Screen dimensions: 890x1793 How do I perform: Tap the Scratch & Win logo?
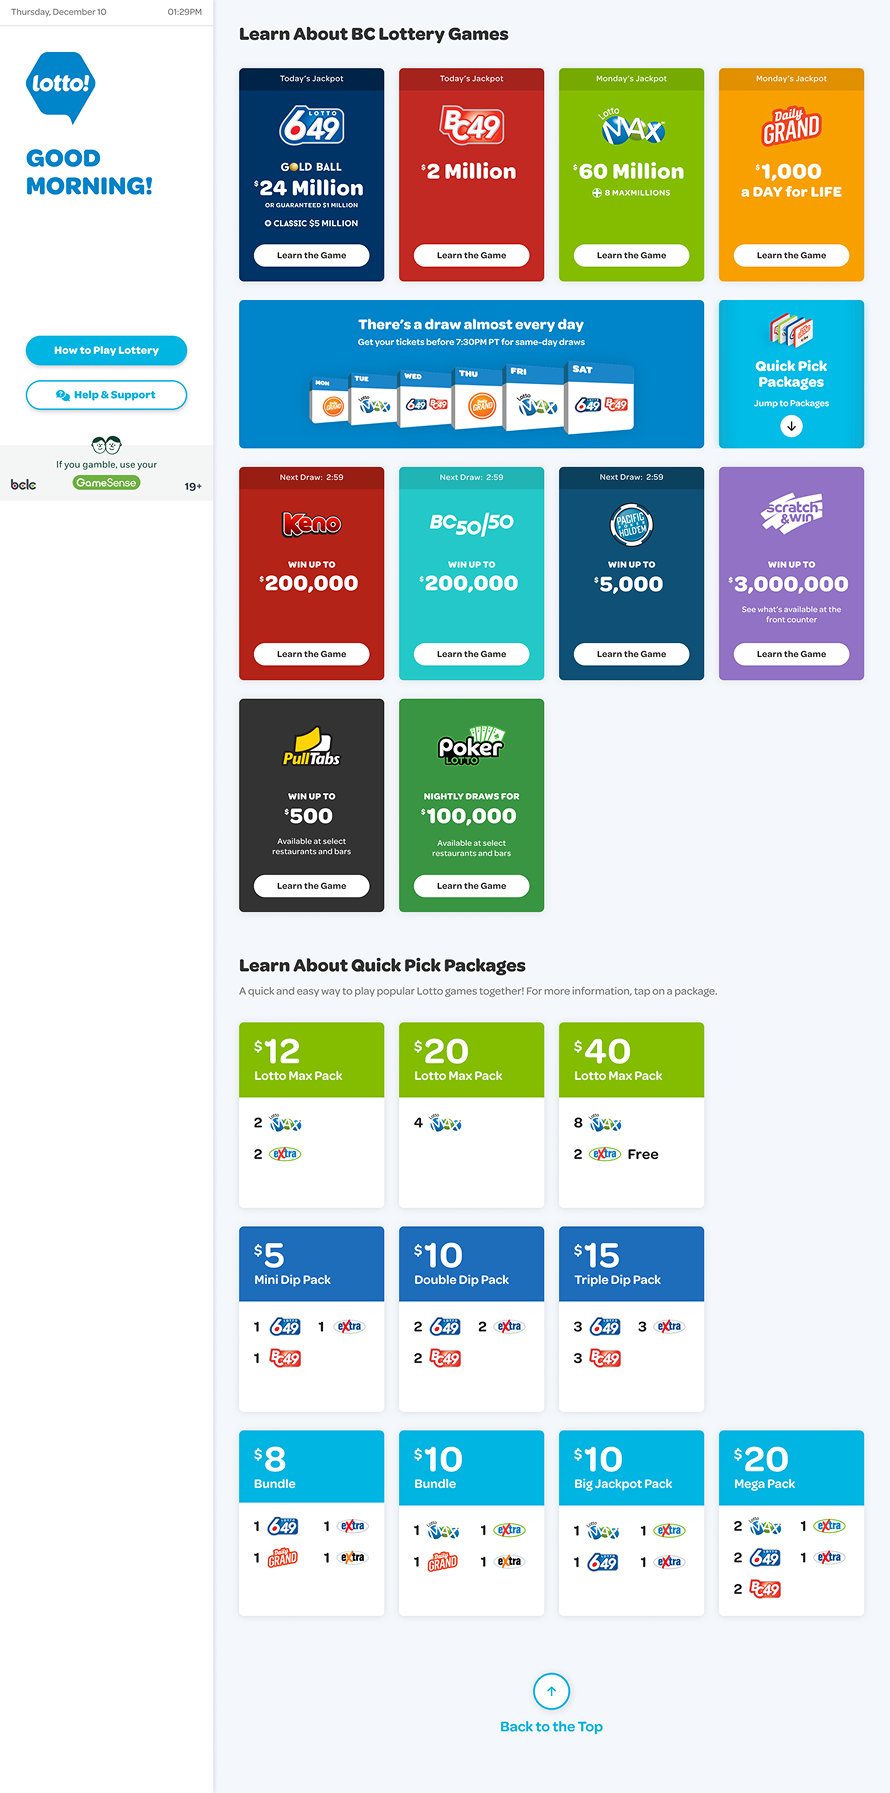(791, 514)
